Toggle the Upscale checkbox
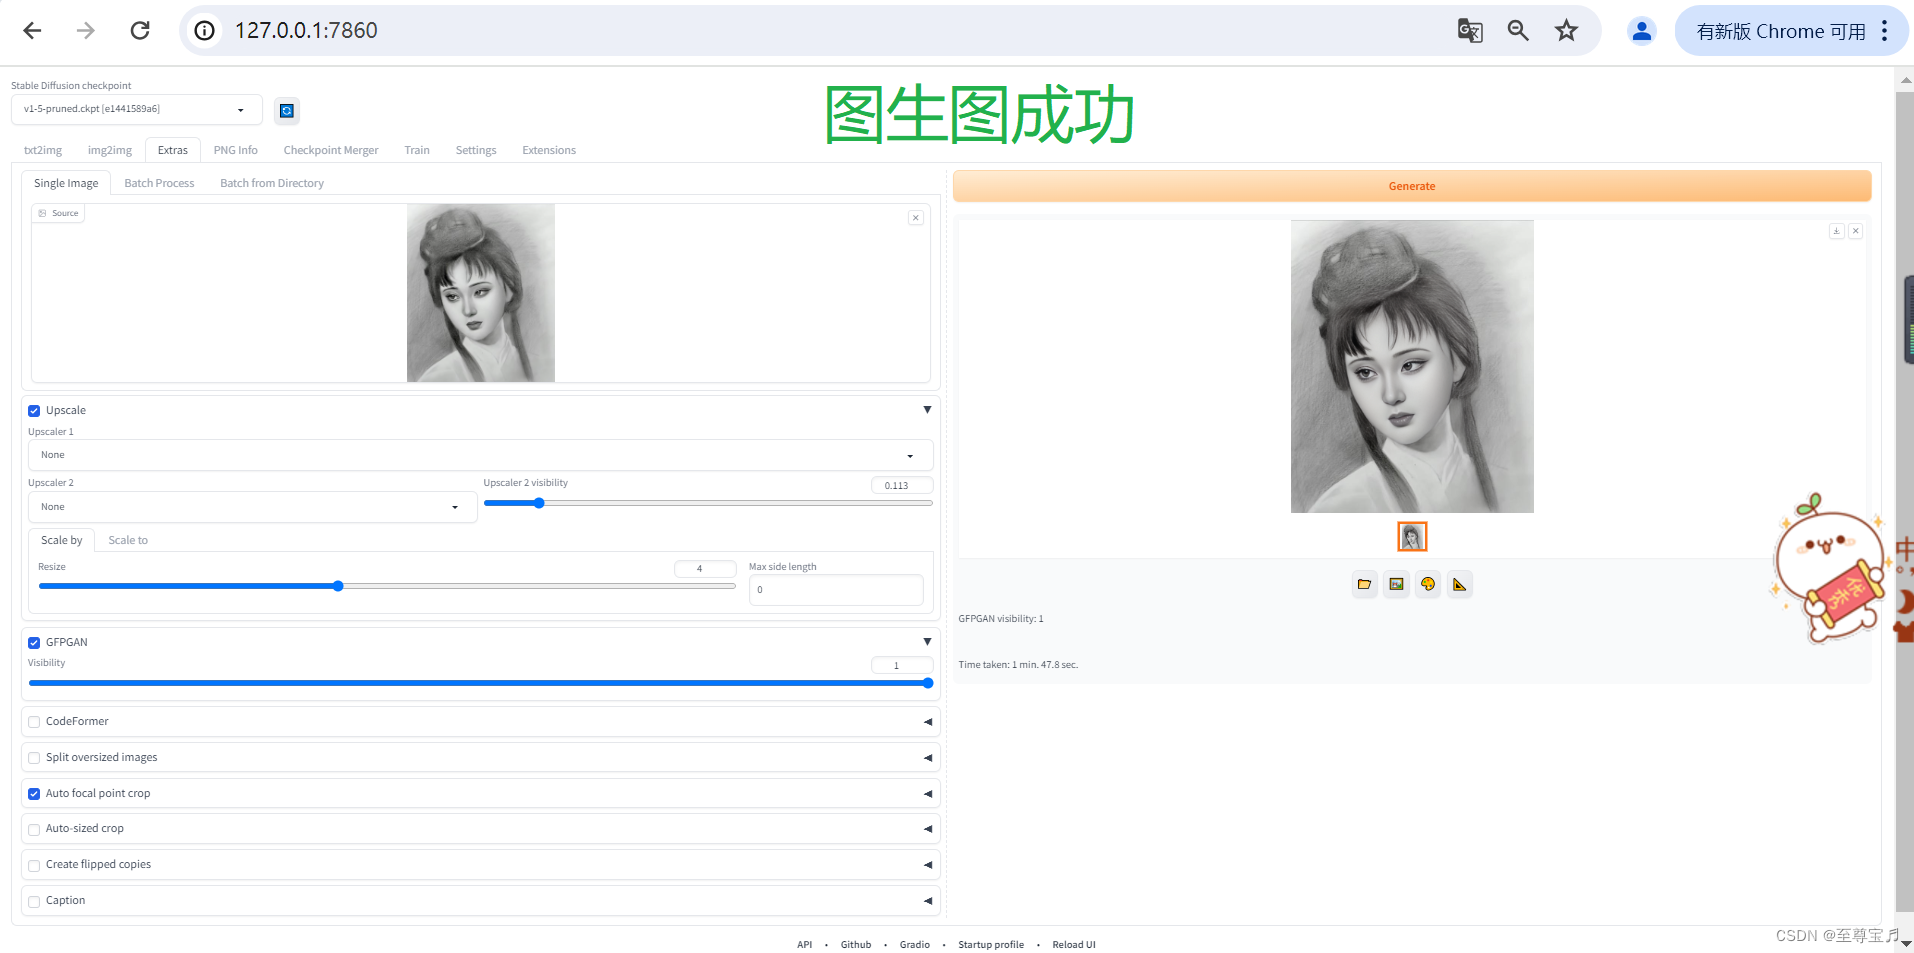The height and width of the screenshot is (953, 1914). [34, 411]
